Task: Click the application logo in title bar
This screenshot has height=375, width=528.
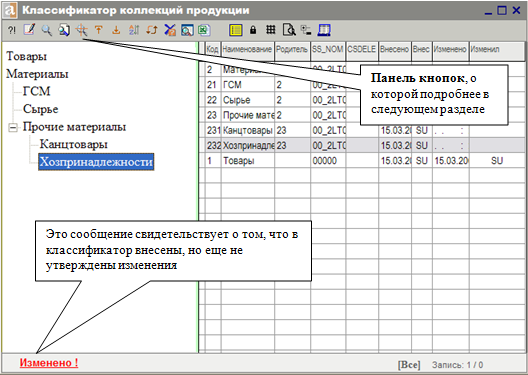Action: 10,10
